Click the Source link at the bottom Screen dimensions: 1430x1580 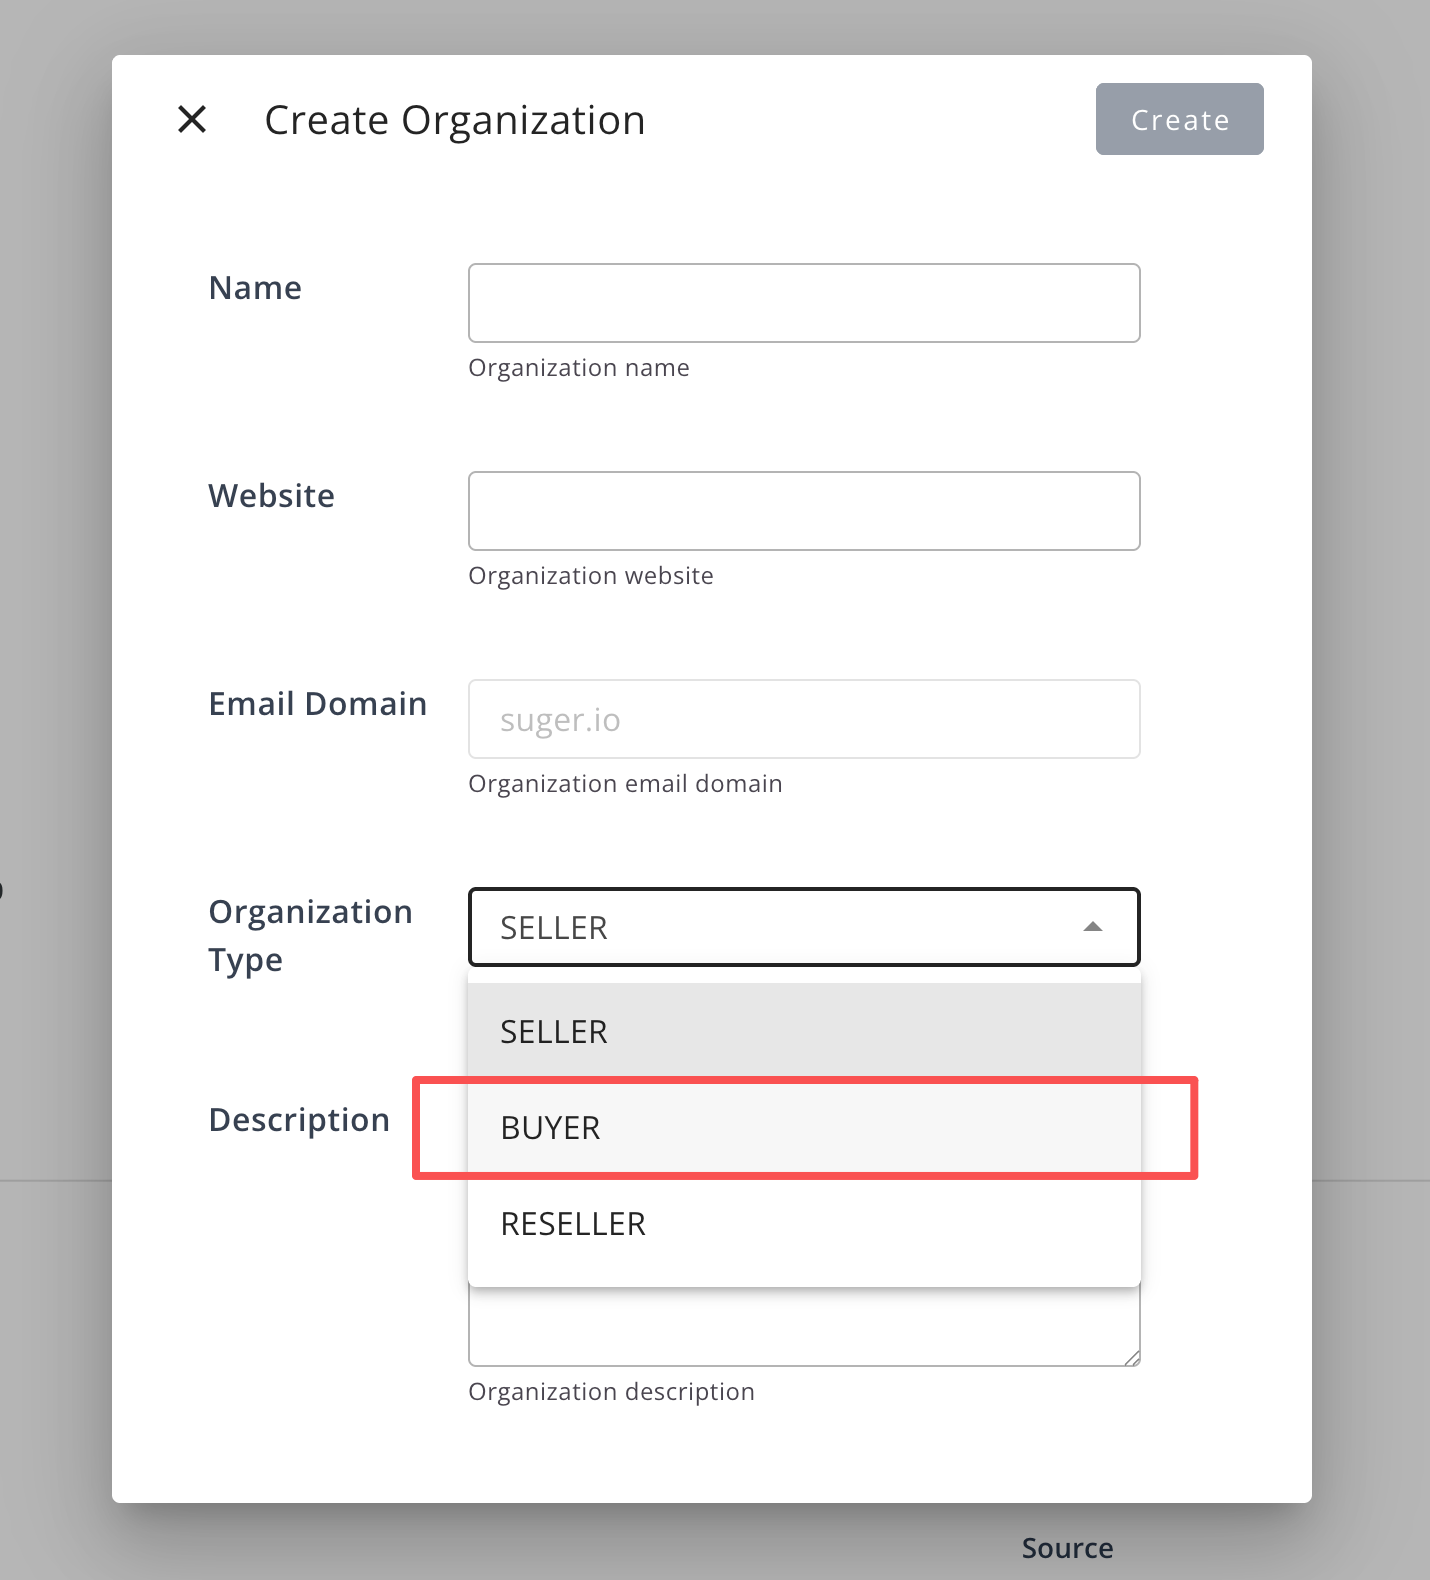point(1067,1548)
